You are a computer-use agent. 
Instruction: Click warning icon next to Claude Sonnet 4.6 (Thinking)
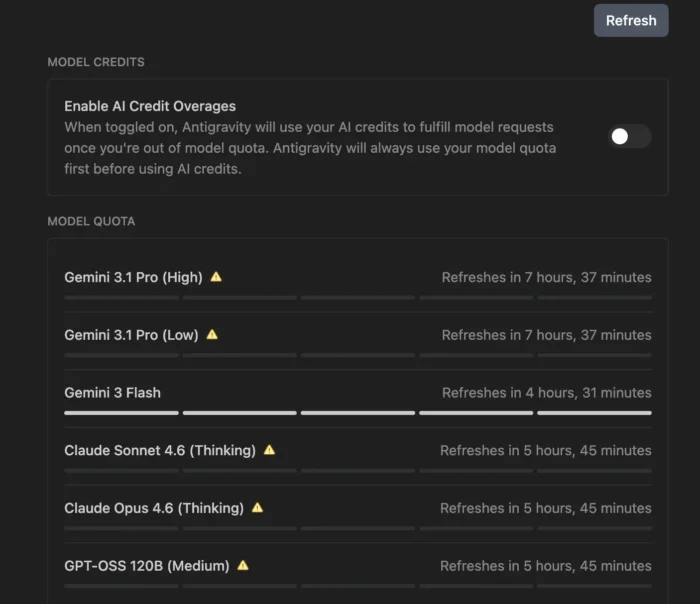point(269,450)
